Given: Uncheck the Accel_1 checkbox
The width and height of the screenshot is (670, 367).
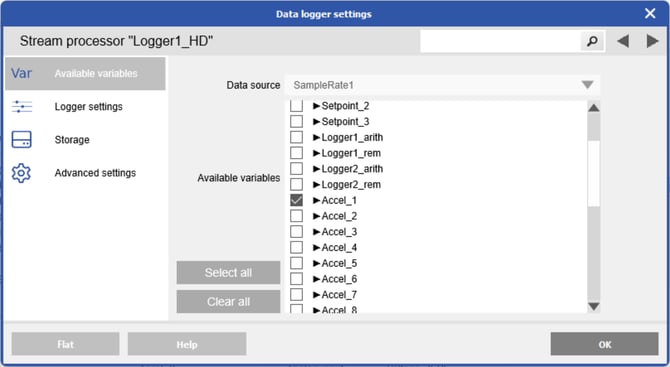Looking at the screenshot, I should click(x=296, y=200).
